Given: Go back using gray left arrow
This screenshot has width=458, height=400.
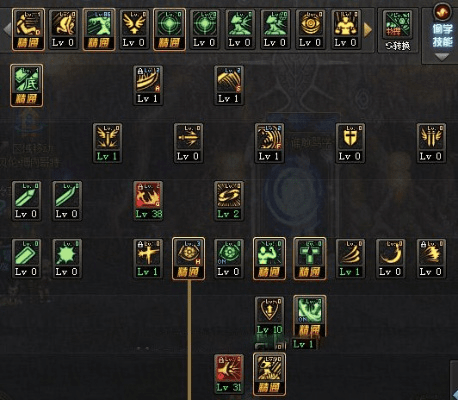Looking at the screenshot, I should click(7, 29).
